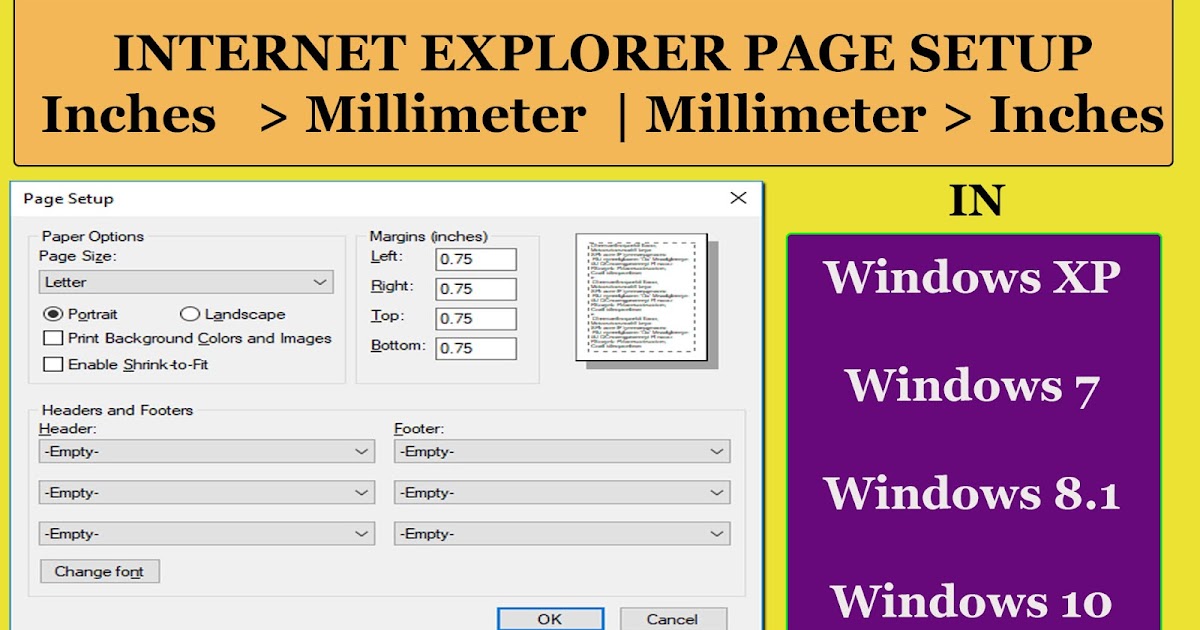
Task: Enable Shrink-to-Fit option
Action: 51,363
